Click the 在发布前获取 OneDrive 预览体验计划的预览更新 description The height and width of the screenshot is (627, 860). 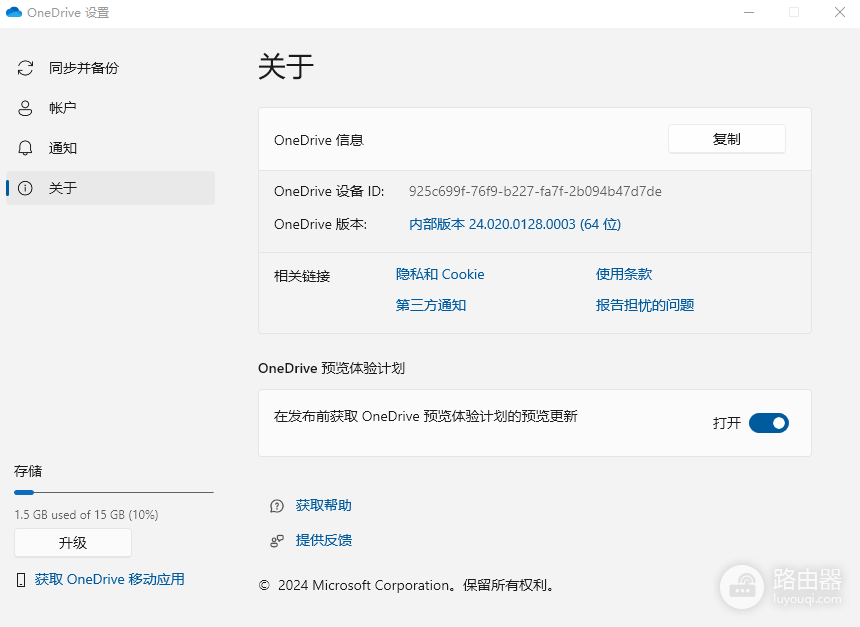click(426, 416)
